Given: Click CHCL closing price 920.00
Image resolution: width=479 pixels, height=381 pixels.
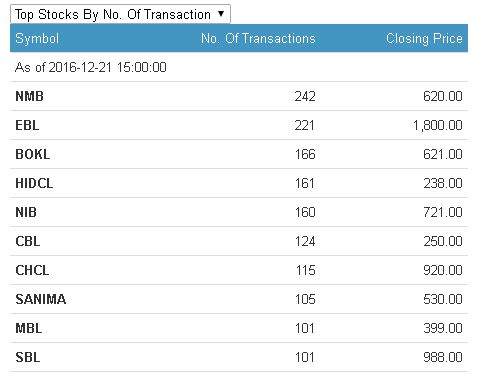Looking at the screenshot, I should (x=443, y=270).
